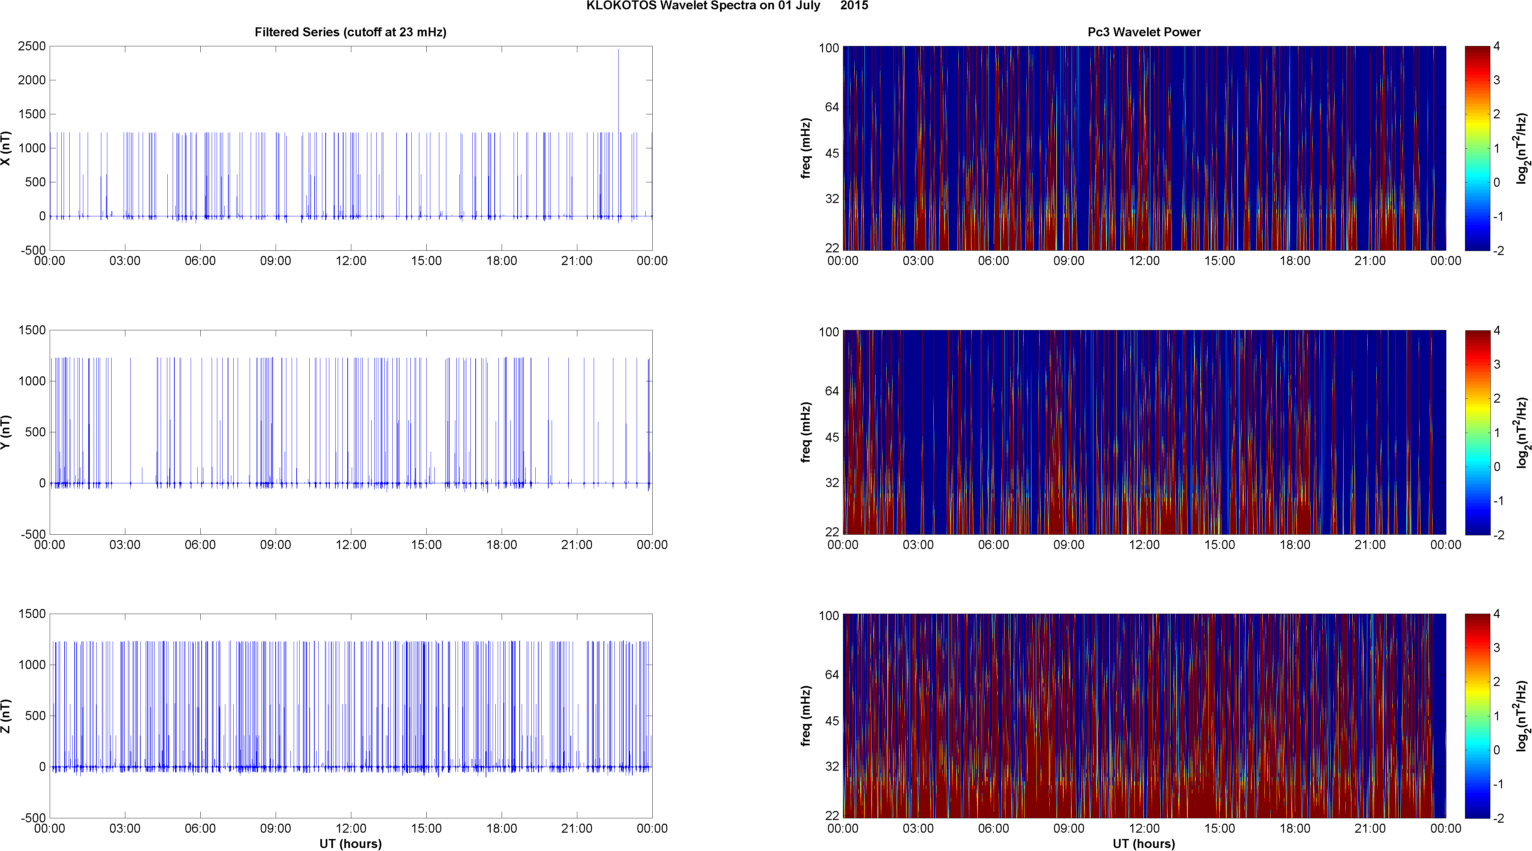Screen dimensions: 1532x851
Task: Click the log2(nT²/Hz) label of bottom colorbar
Action: click(x=1522, y=716)
